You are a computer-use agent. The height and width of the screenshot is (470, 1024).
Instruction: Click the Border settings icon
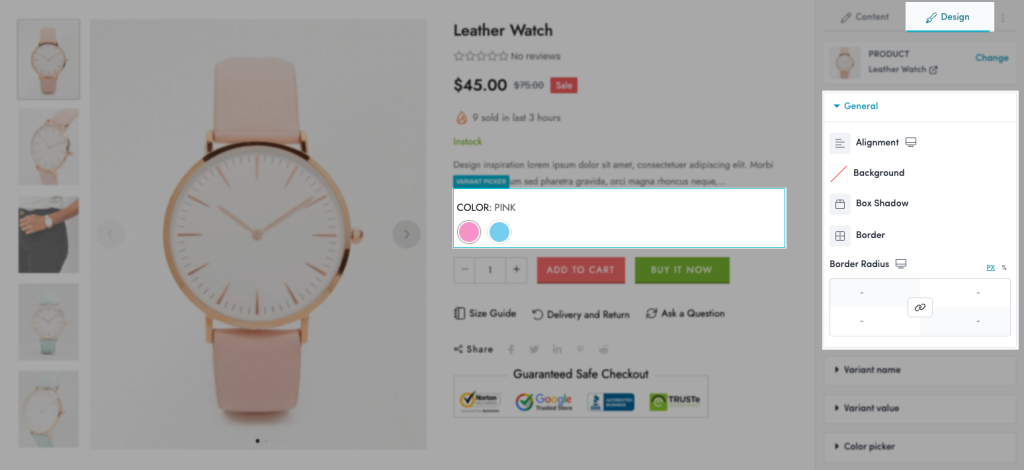click(840, 235)
